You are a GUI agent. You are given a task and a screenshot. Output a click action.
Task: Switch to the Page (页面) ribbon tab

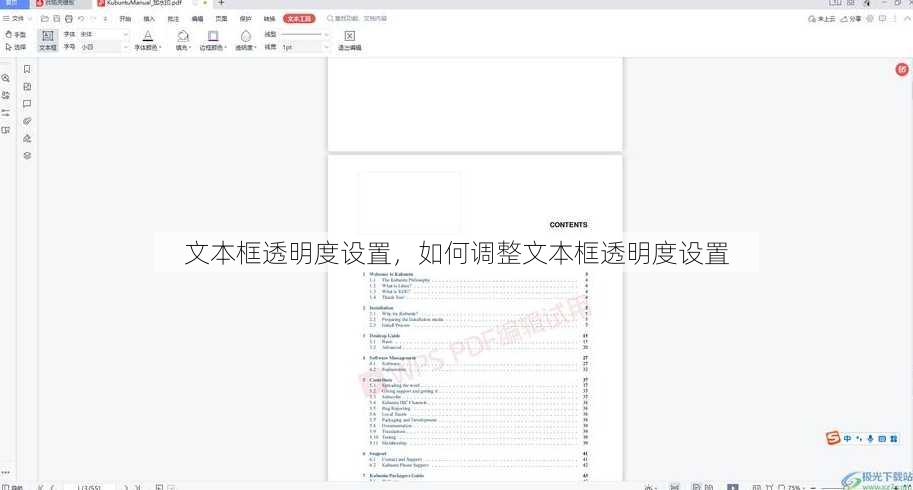tap(221, 19)
